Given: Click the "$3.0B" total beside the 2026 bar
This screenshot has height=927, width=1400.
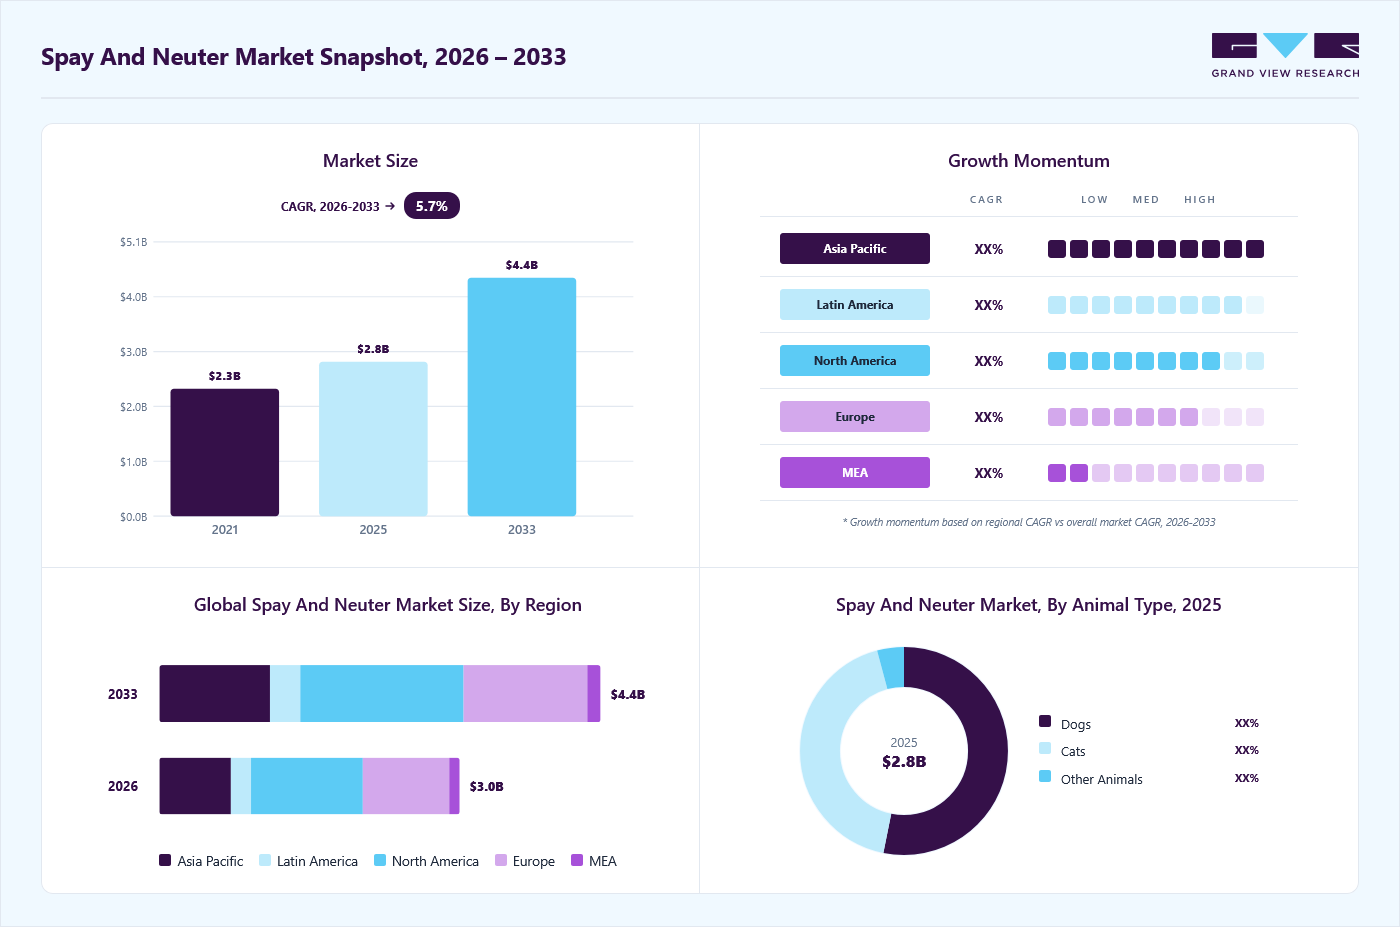Looking at the screenshot, I should pos(487,787).
